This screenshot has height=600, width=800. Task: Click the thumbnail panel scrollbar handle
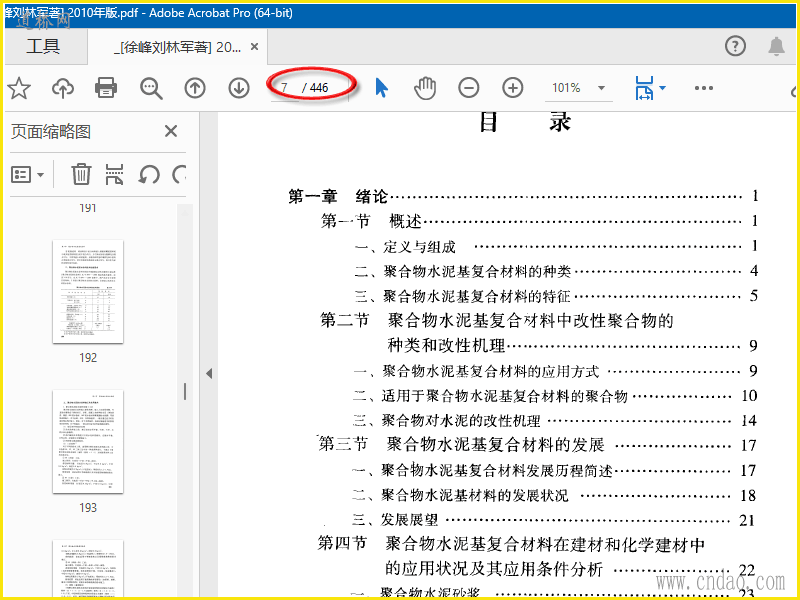coord(185,391)
